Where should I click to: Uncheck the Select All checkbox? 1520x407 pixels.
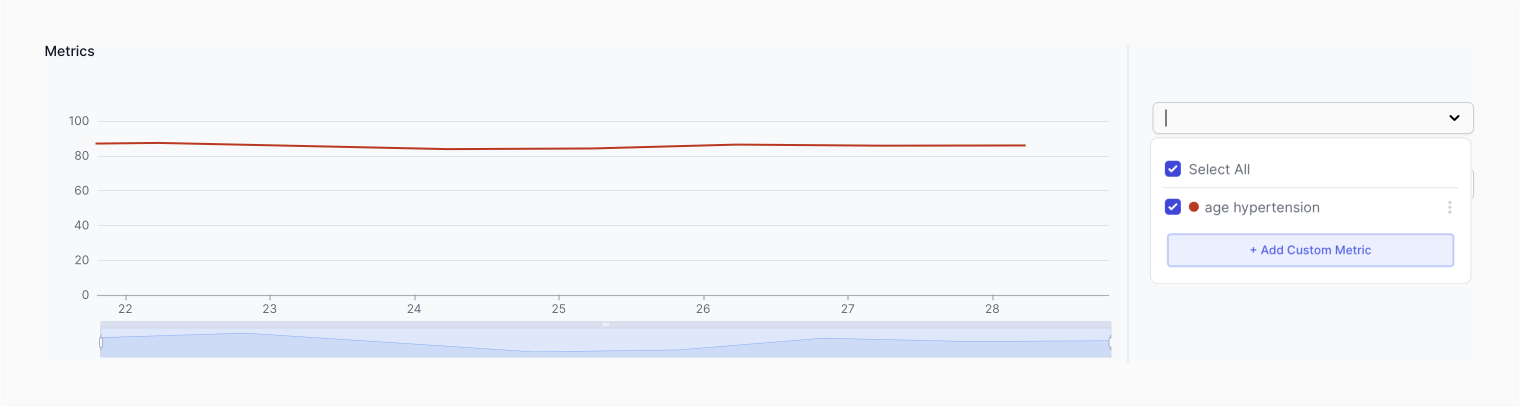pos(1173,169)
